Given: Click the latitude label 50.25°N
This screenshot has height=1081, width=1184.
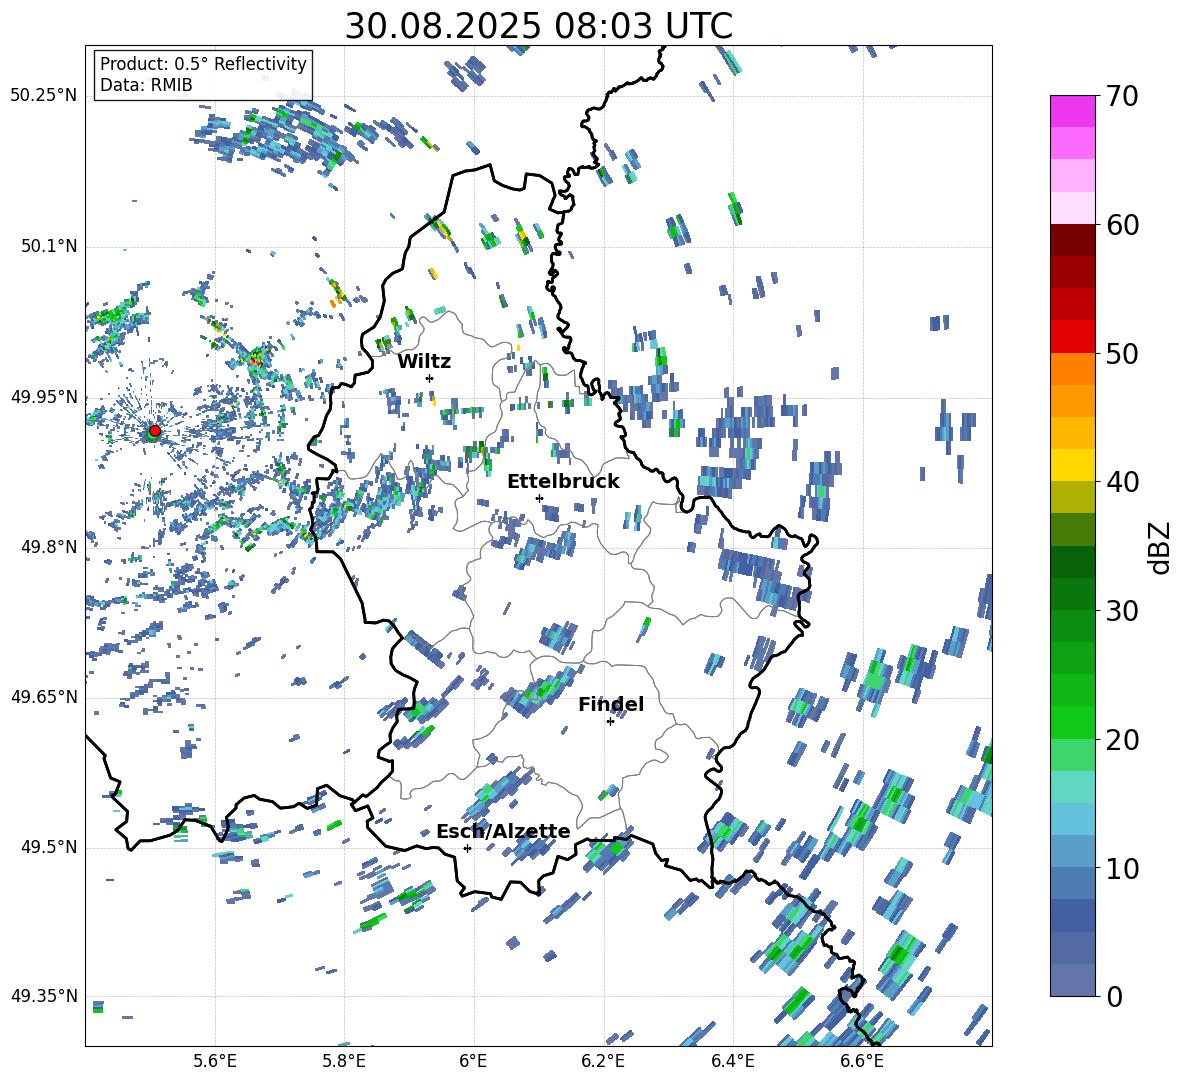Looking at the screenshot, I should (x=45, y=96).
